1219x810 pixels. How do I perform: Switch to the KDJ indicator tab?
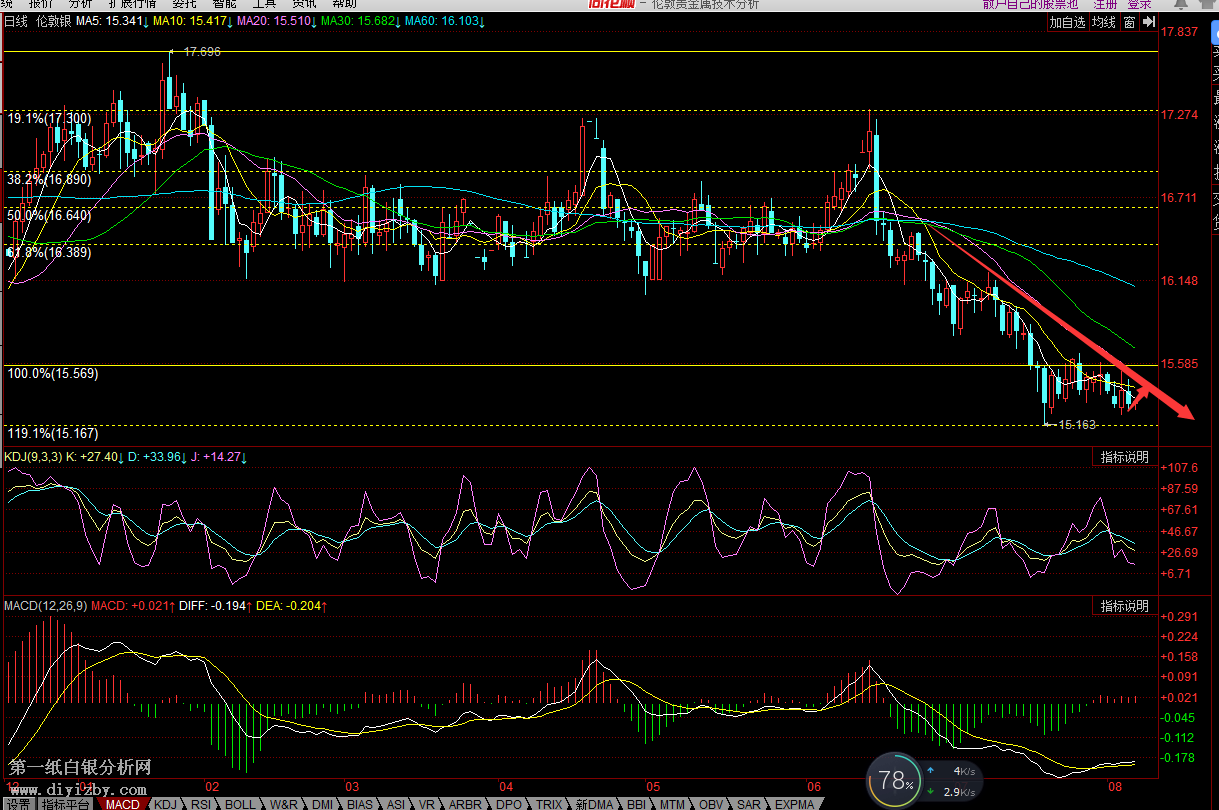165,804
